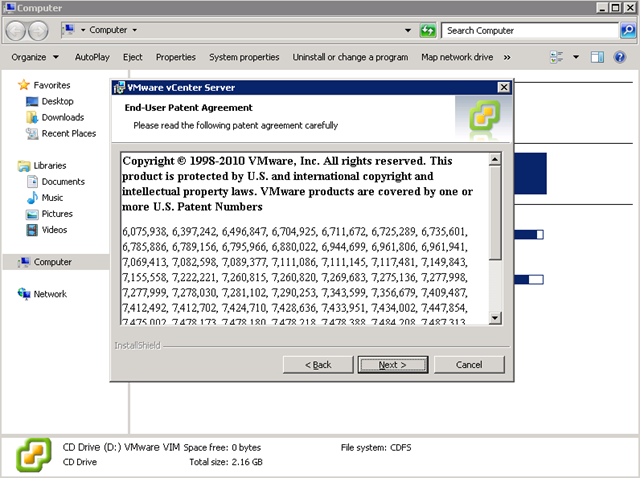Click the patent agreement scroll down arrow
This screenshot has height=478, width=640.
pyautogui.click(x=495, y=318)
